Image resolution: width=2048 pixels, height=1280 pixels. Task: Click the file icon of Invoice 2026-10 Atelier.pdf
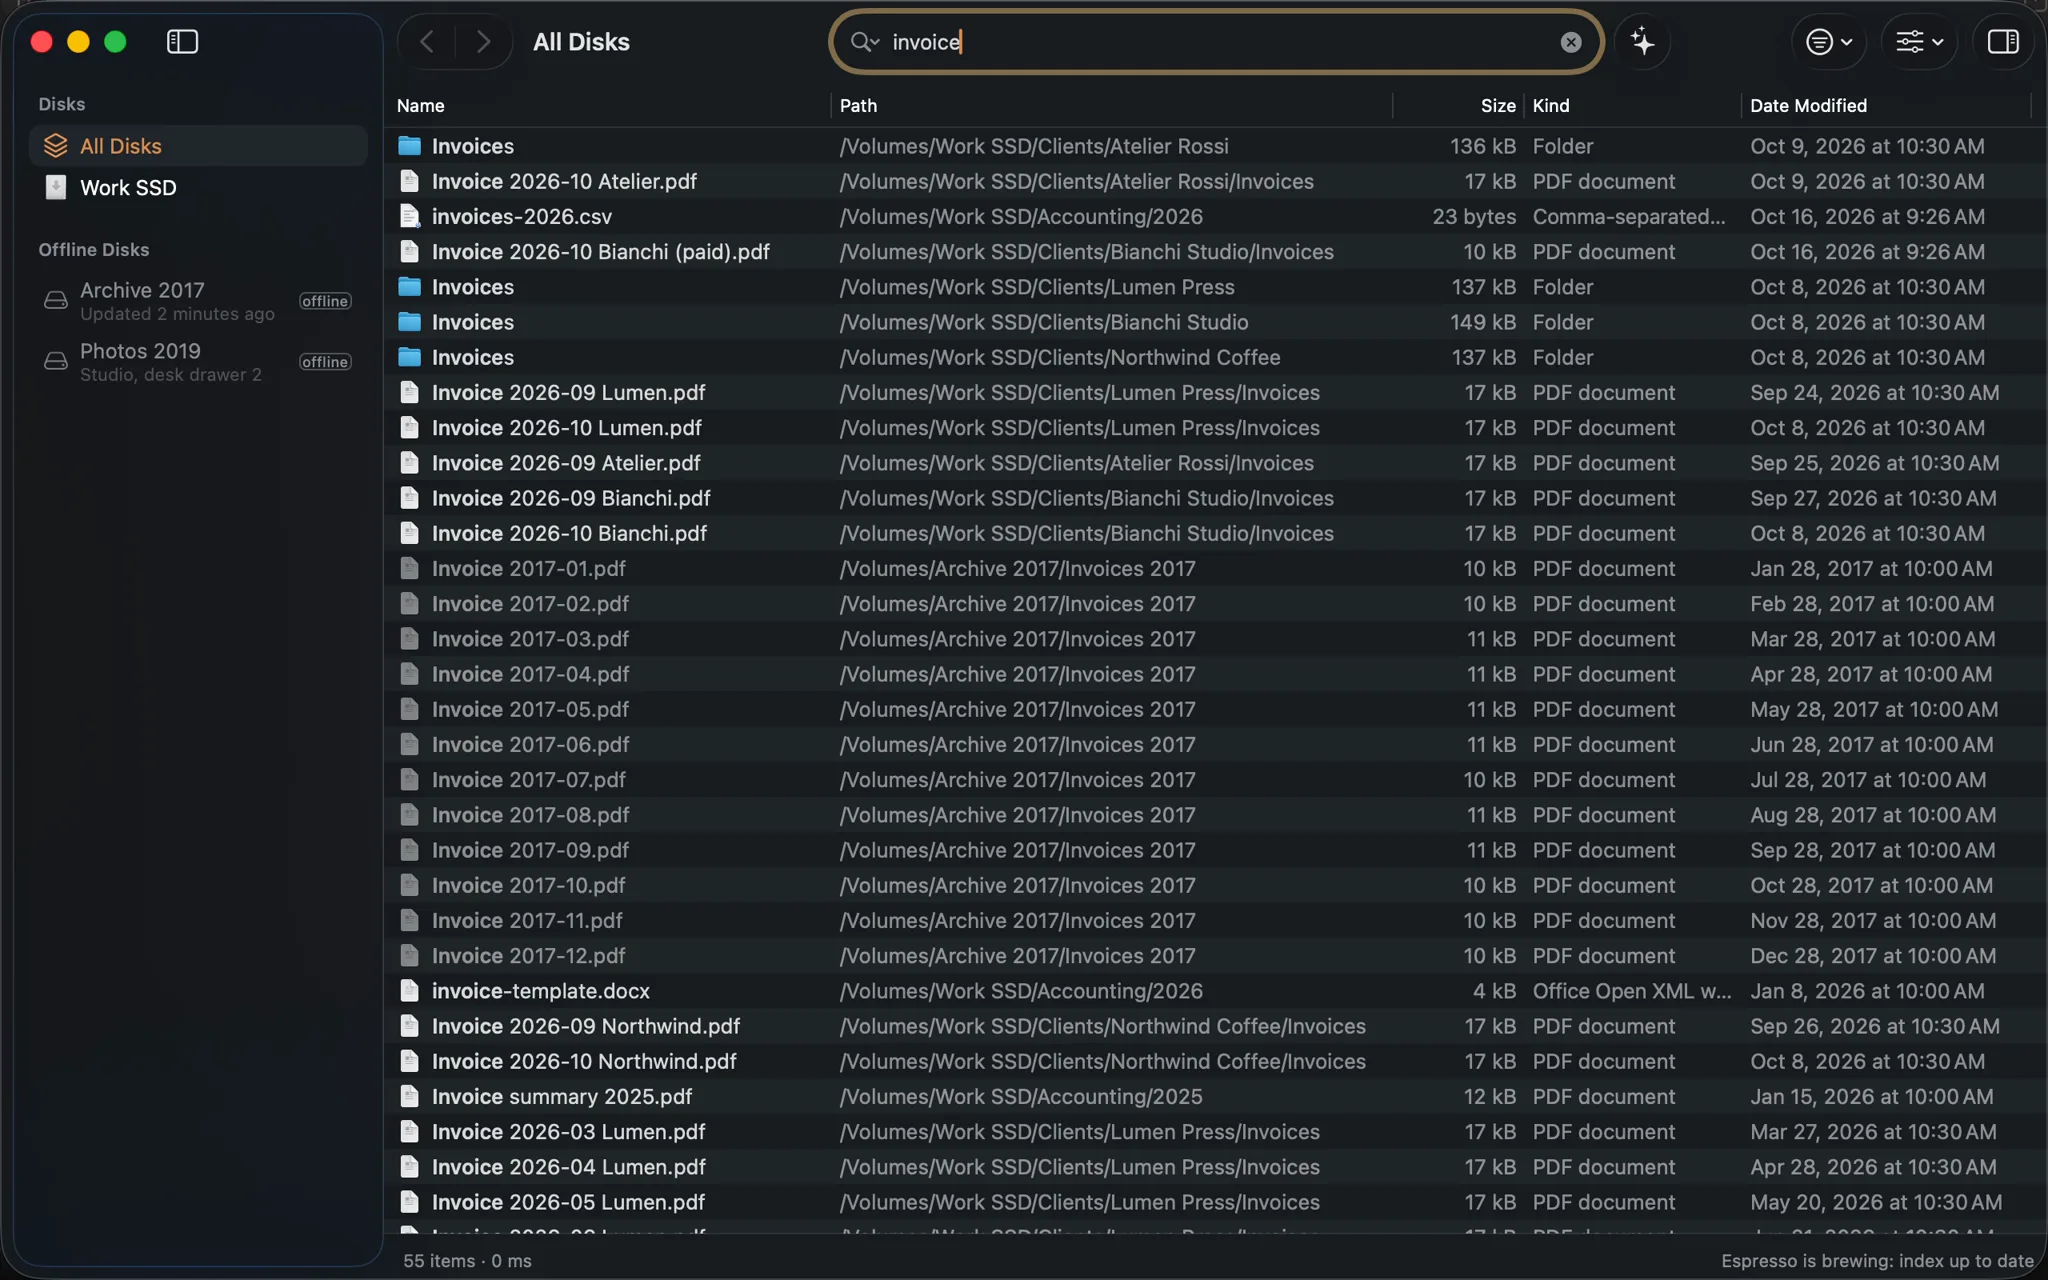click(x=409, y=181)
